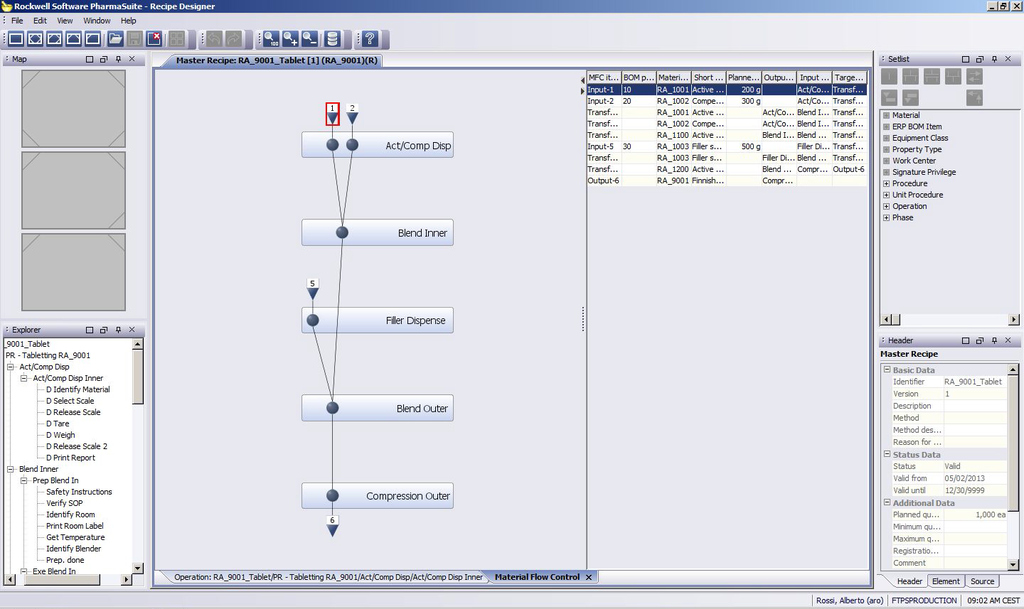Click the greyed four-square grid toolbar icon
Image resolution: width=1024 pixels, height=609 pixels.
click(176, 39)
